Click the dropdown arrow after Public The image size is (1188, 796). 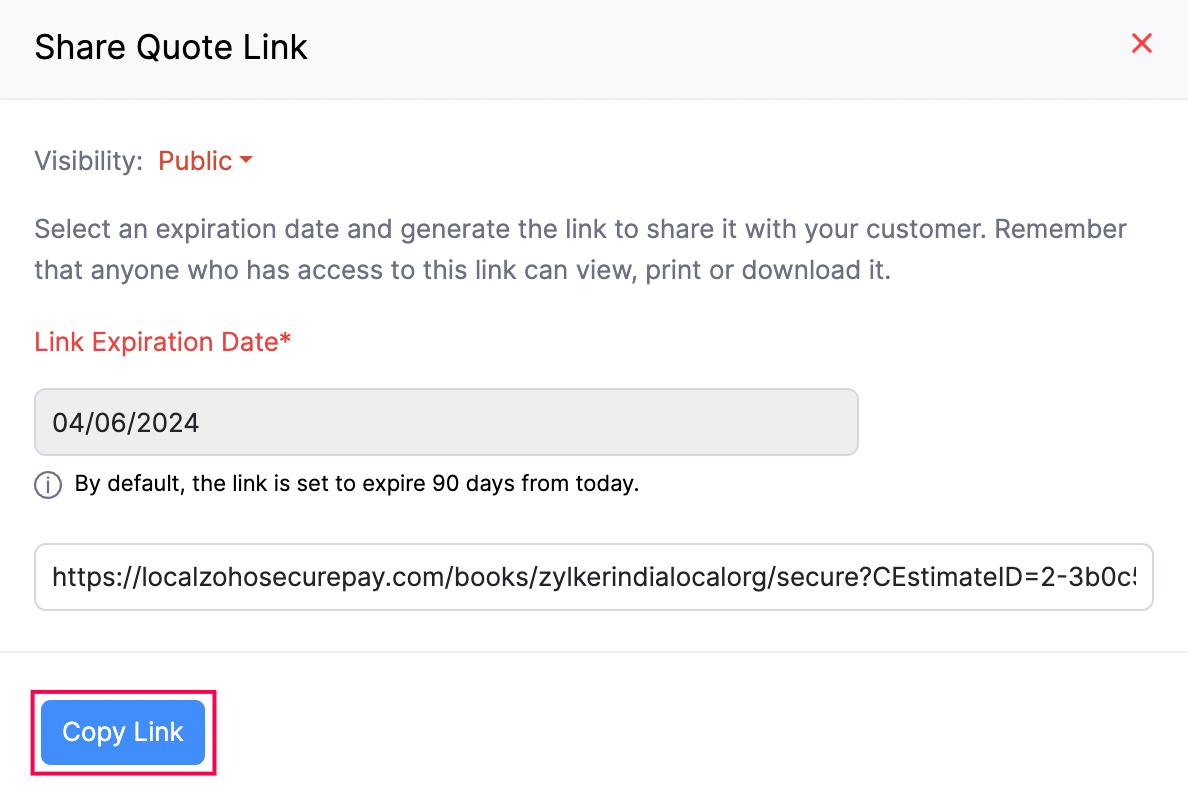tap(247, 160)
